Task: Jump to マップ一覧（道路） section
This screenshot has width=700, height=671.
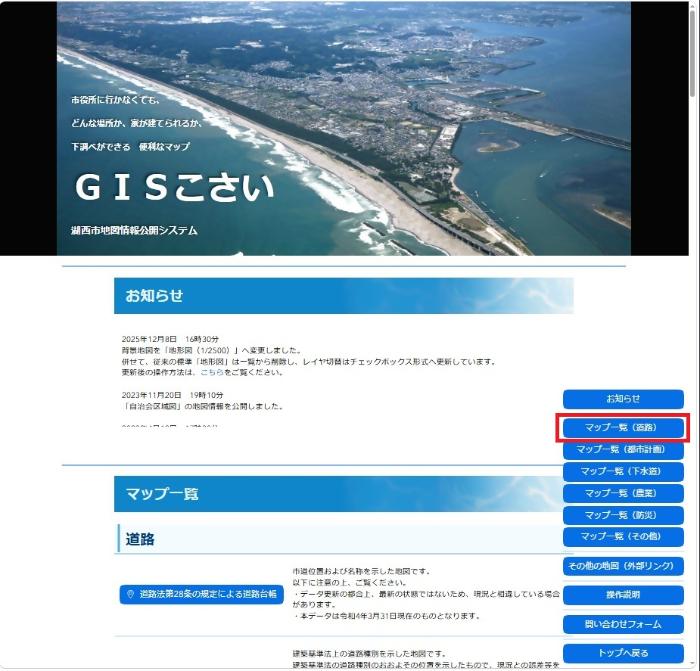Action: pos(623,428)
